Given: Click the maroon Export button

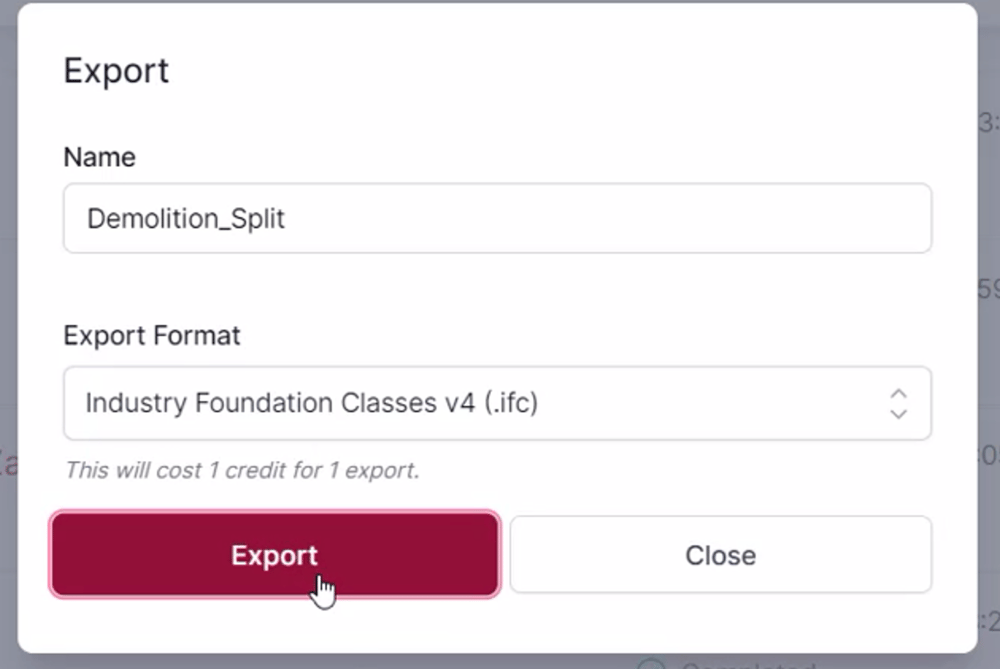Looking at the screenshot, I should [275, 555].
